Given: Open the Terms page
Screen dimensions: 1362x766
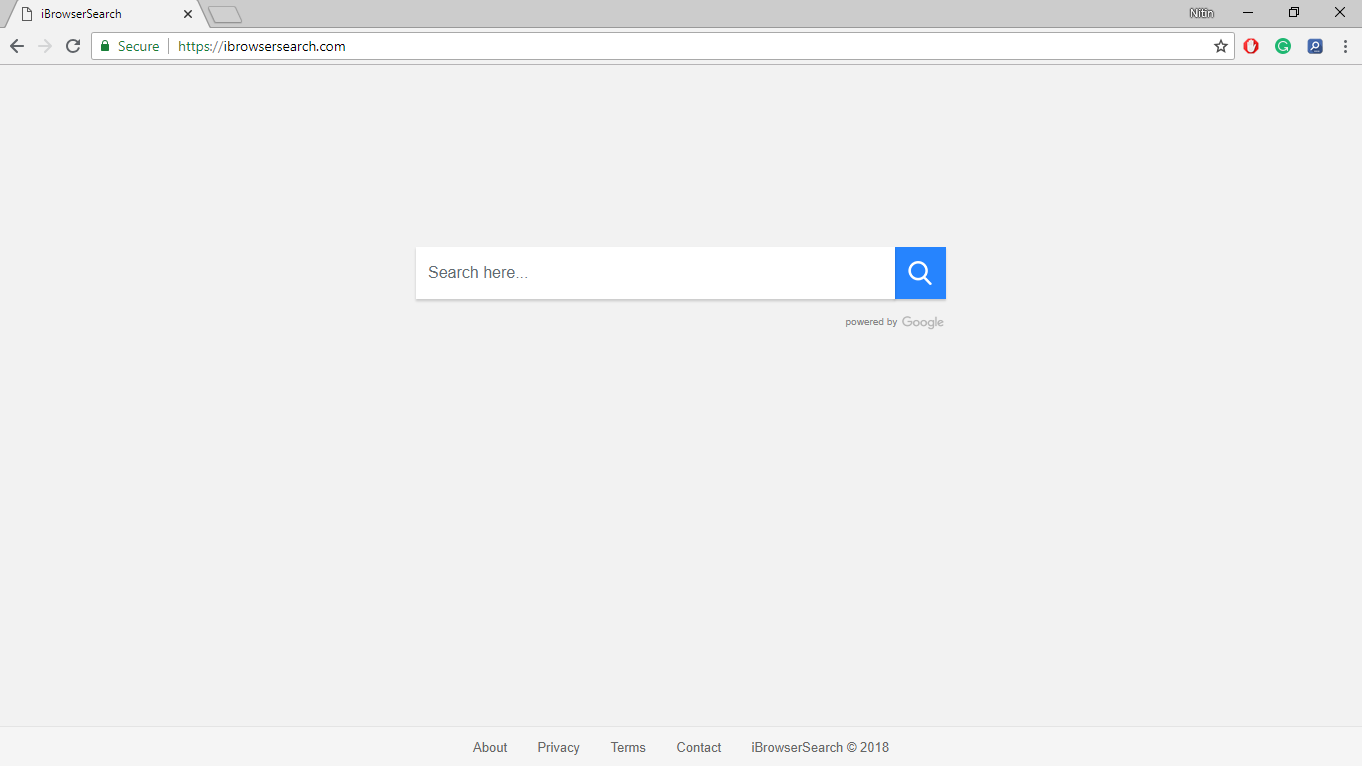Looking at the screenshot, I should pos(628,747).
